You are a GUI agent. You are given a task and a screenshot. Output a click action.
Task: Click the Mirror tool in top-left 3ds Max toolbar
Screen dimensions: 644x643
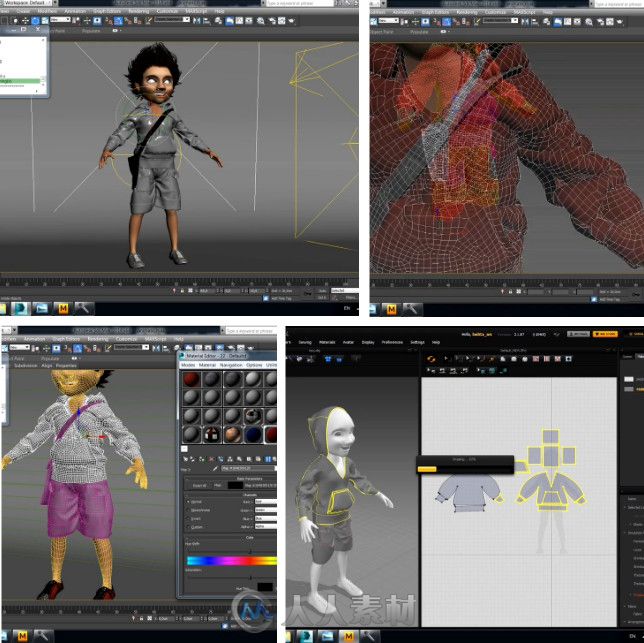point(196,21)
